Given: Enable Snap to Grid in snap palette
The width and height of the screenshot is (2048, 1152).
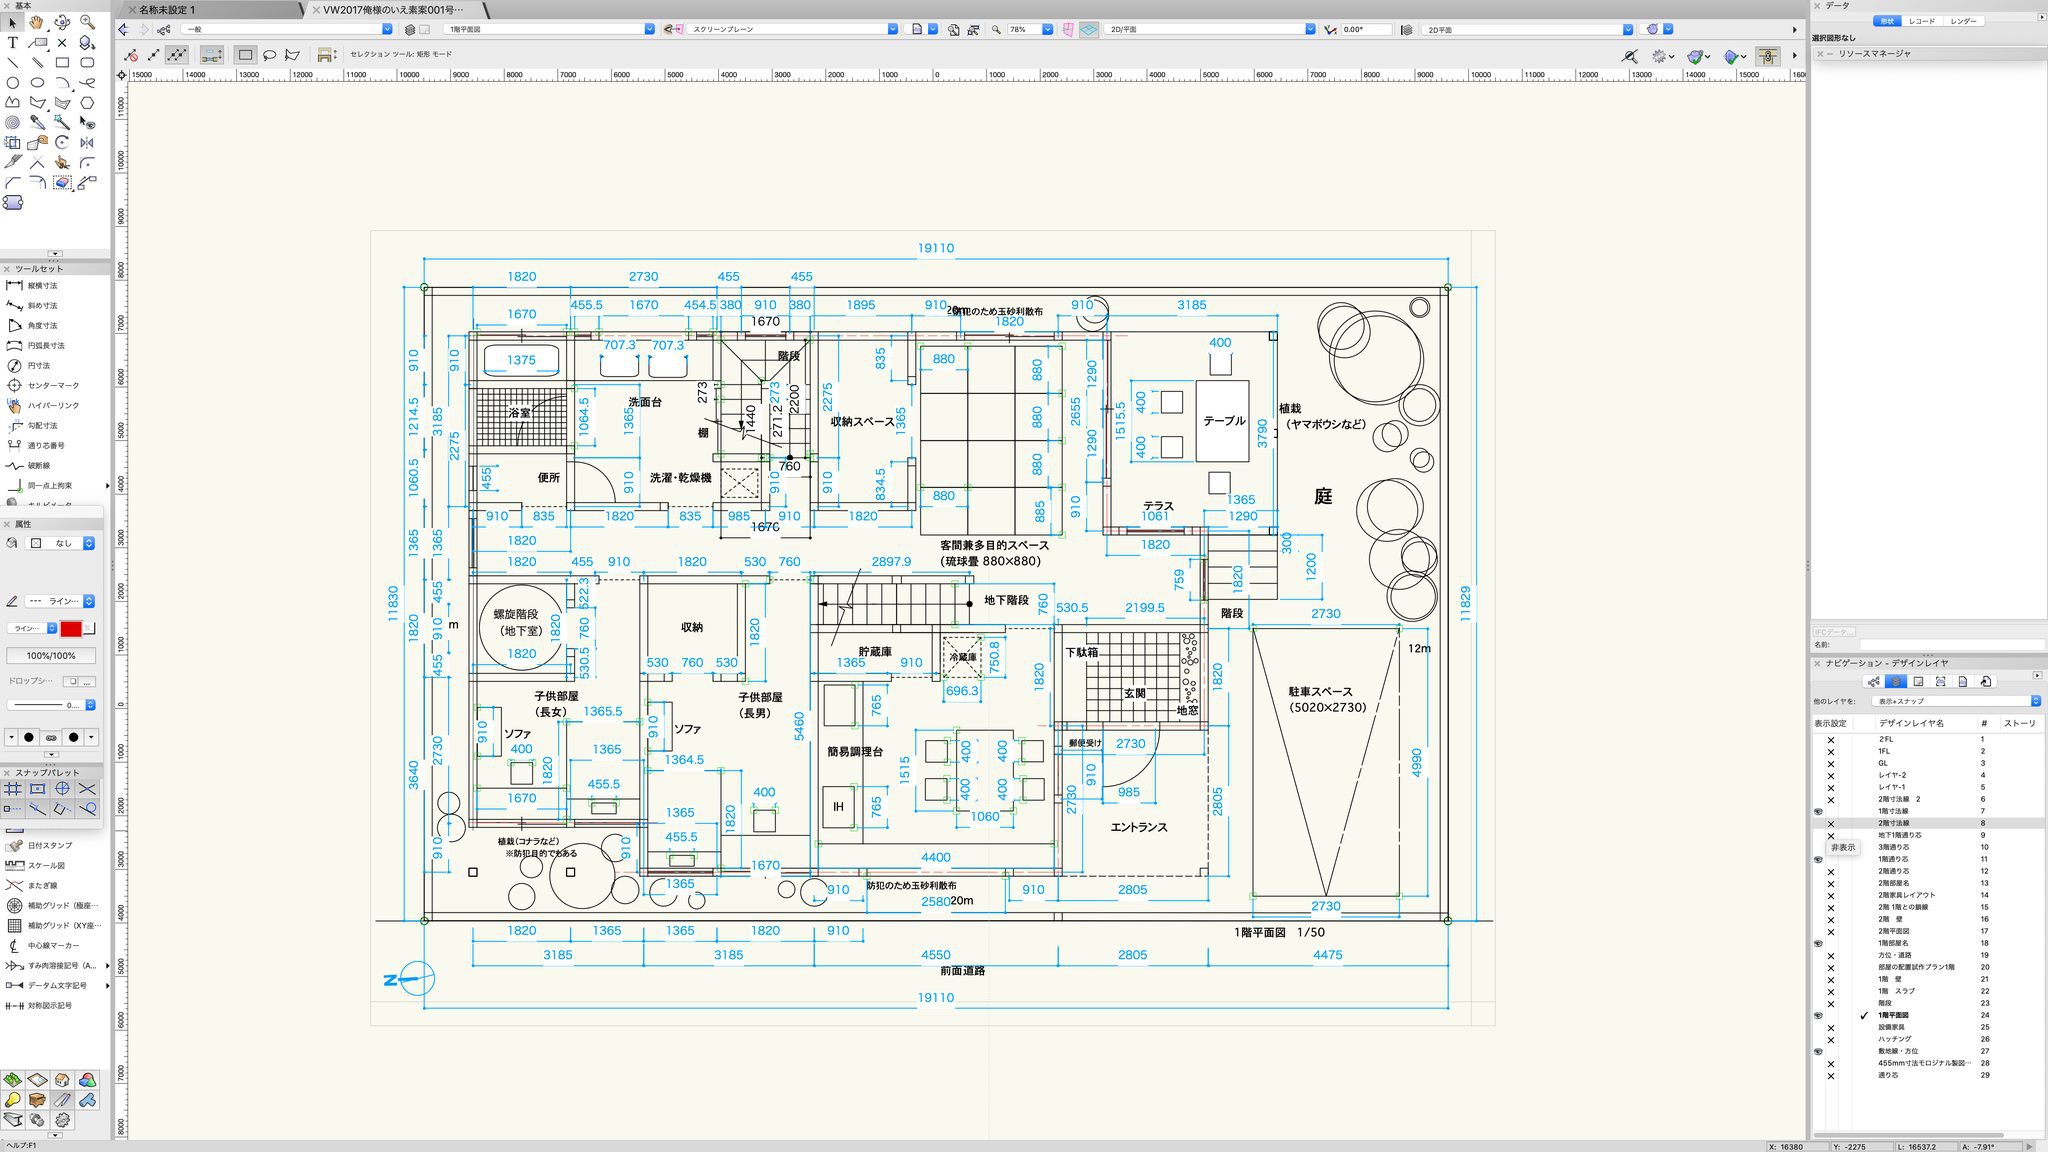Looking at the screenshot, I should point(13,789).
